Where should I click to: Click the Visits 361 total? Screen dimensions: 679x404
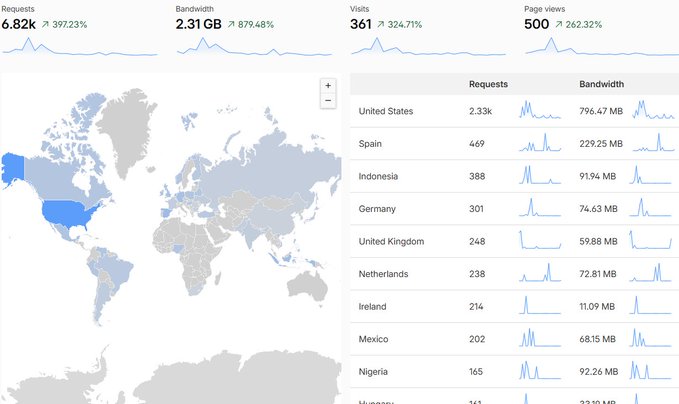click(361, 24)
